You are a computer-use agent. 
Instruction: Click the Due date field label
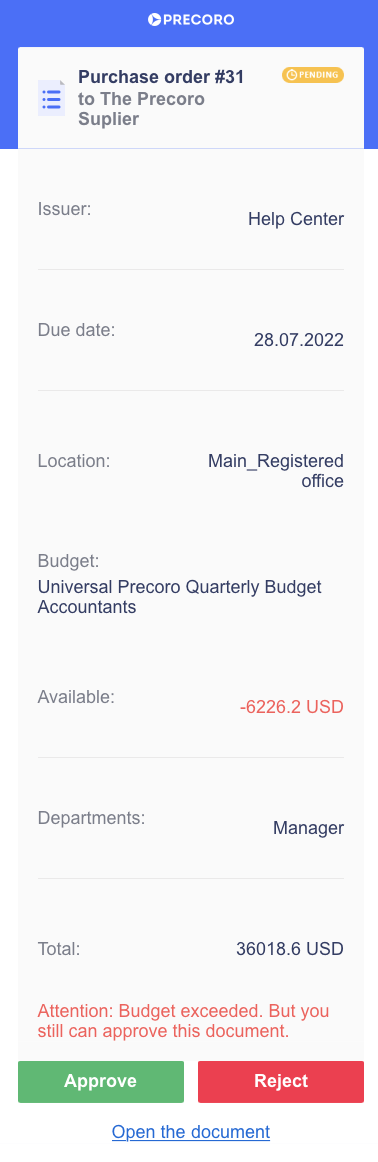coord(76,330)
